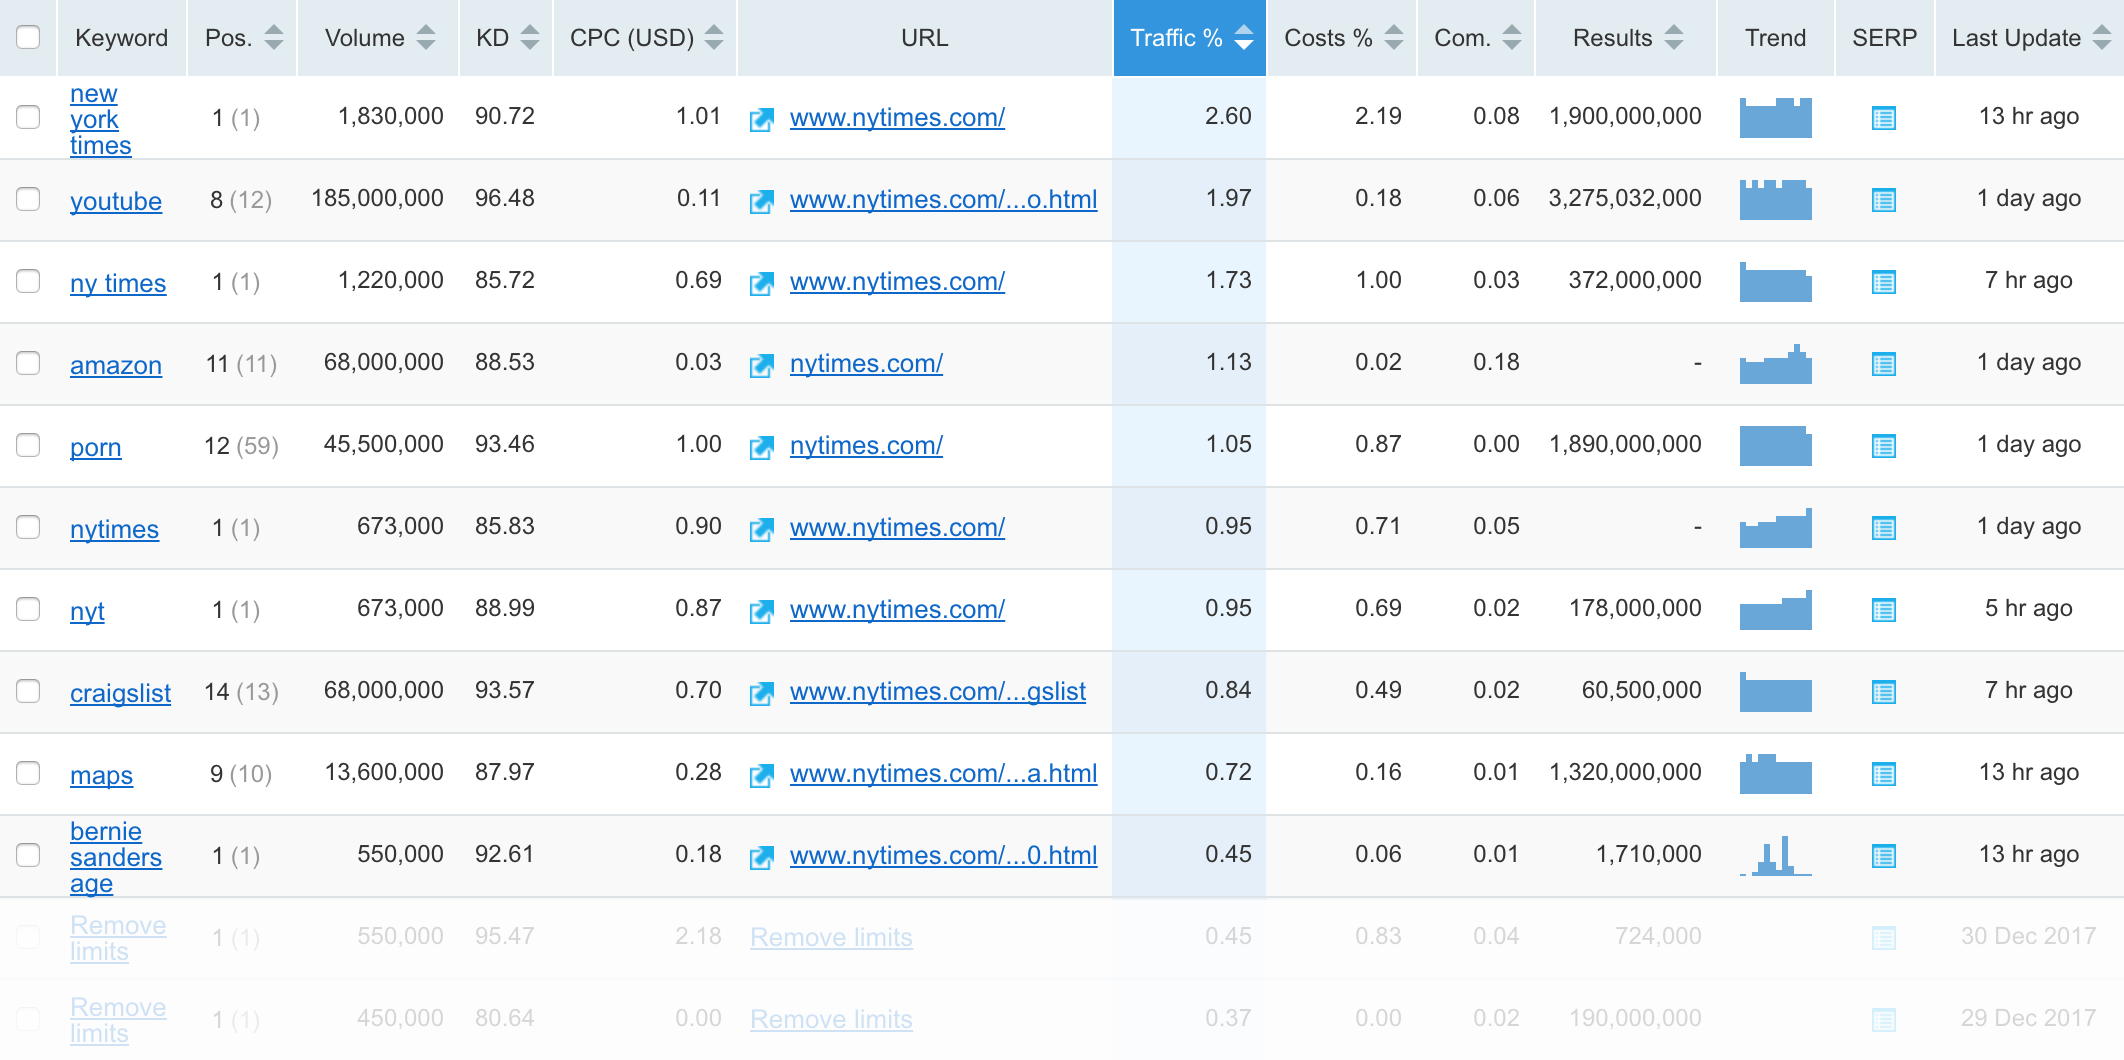The image size is (2124, 1060).
Task: View trend chart for amazon keyword
Action: [1776, 364]
